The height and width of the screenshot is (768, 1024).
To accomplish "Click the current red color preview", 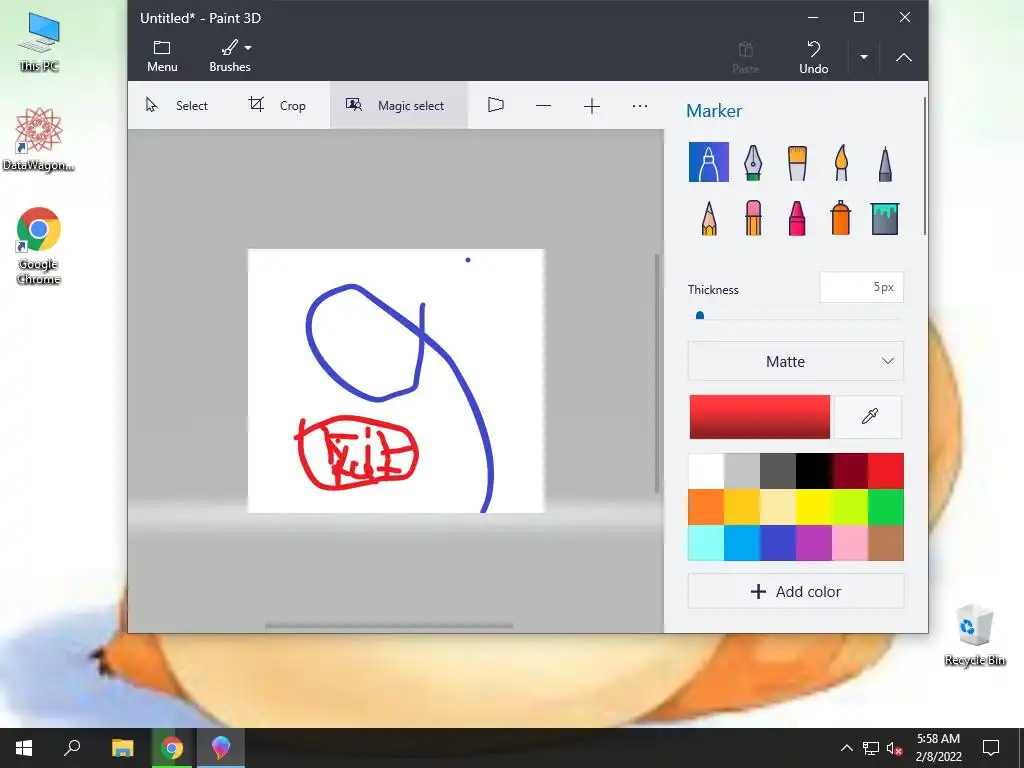I will [760, 416].
